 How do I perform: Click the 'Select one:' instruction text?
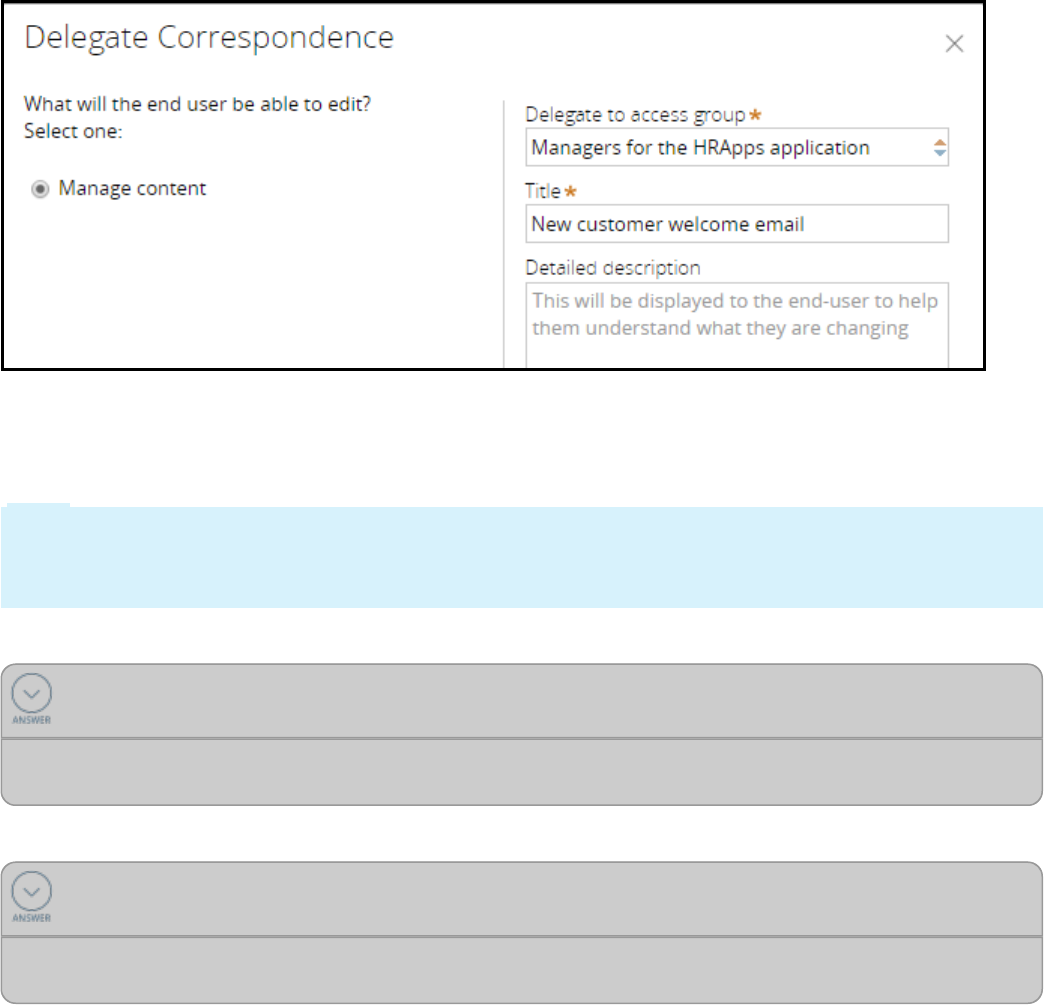(x=73, y=131)
